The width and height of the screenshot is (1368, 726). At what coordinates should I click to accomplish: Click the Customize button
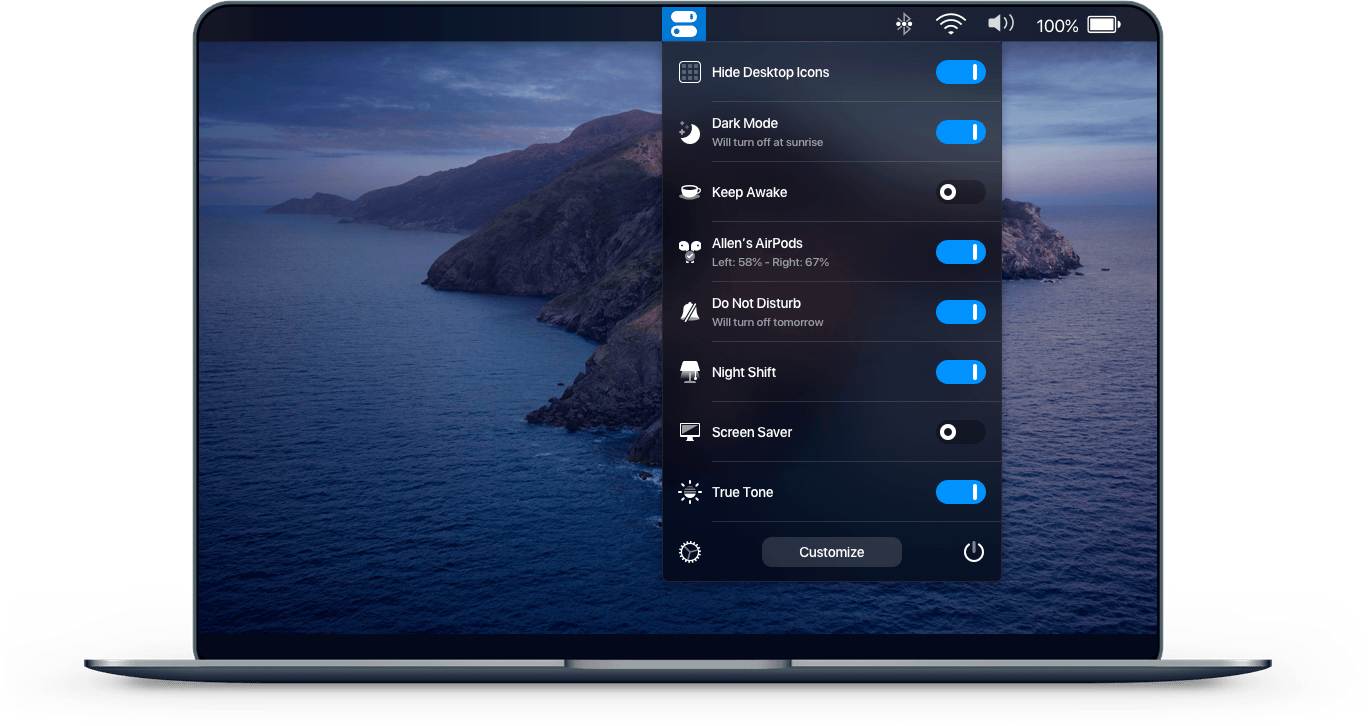coord(831,552)
